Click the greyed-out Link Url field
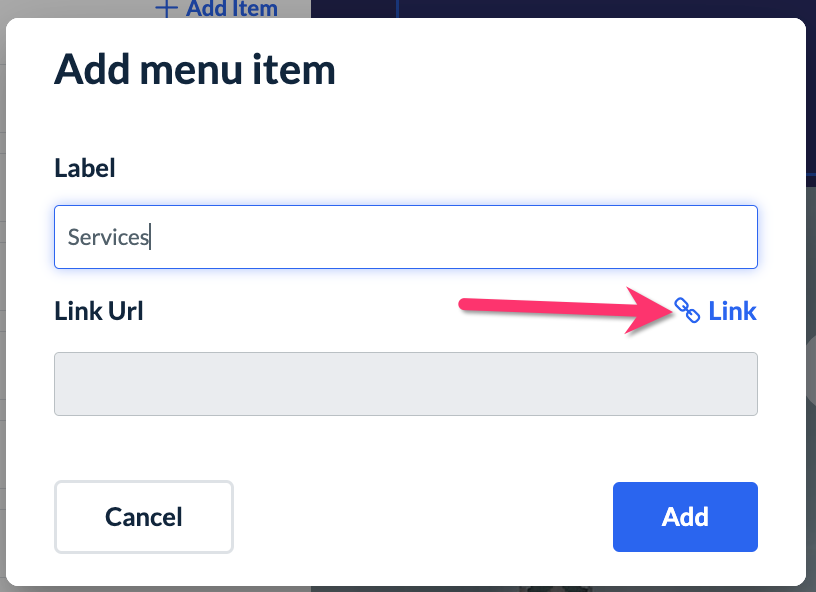Viewport: 816px width, 592px height. [x=405, y=383]
